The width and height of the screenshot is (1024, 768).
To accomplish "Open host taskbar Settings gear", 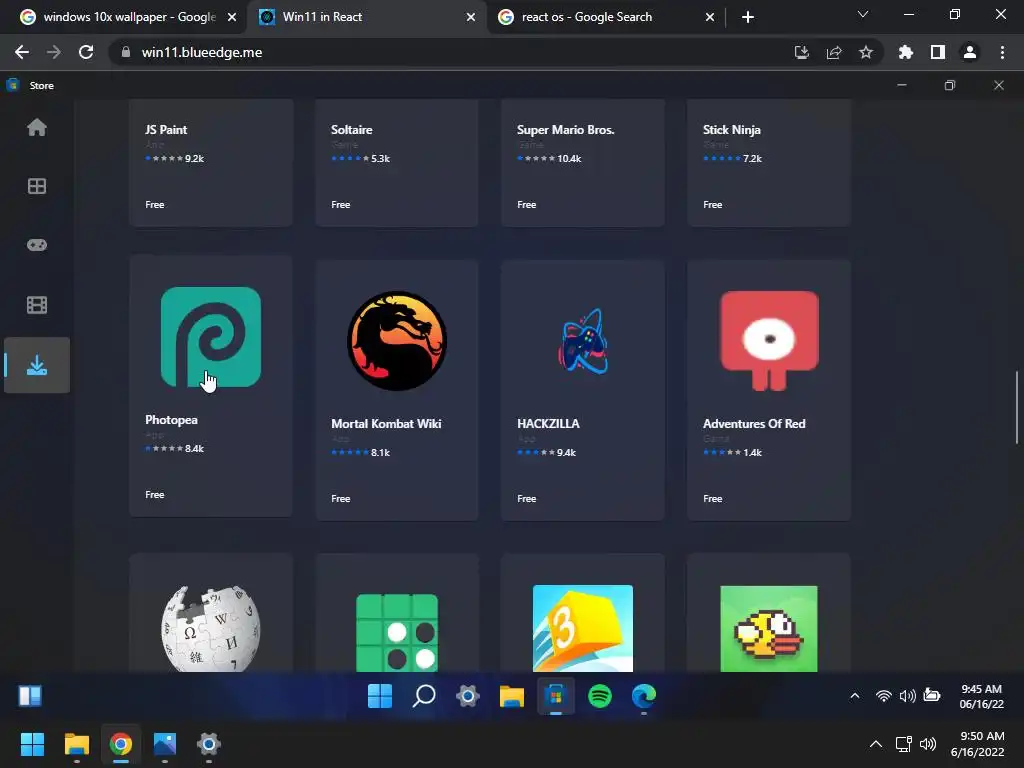I will tap(208, 744).
